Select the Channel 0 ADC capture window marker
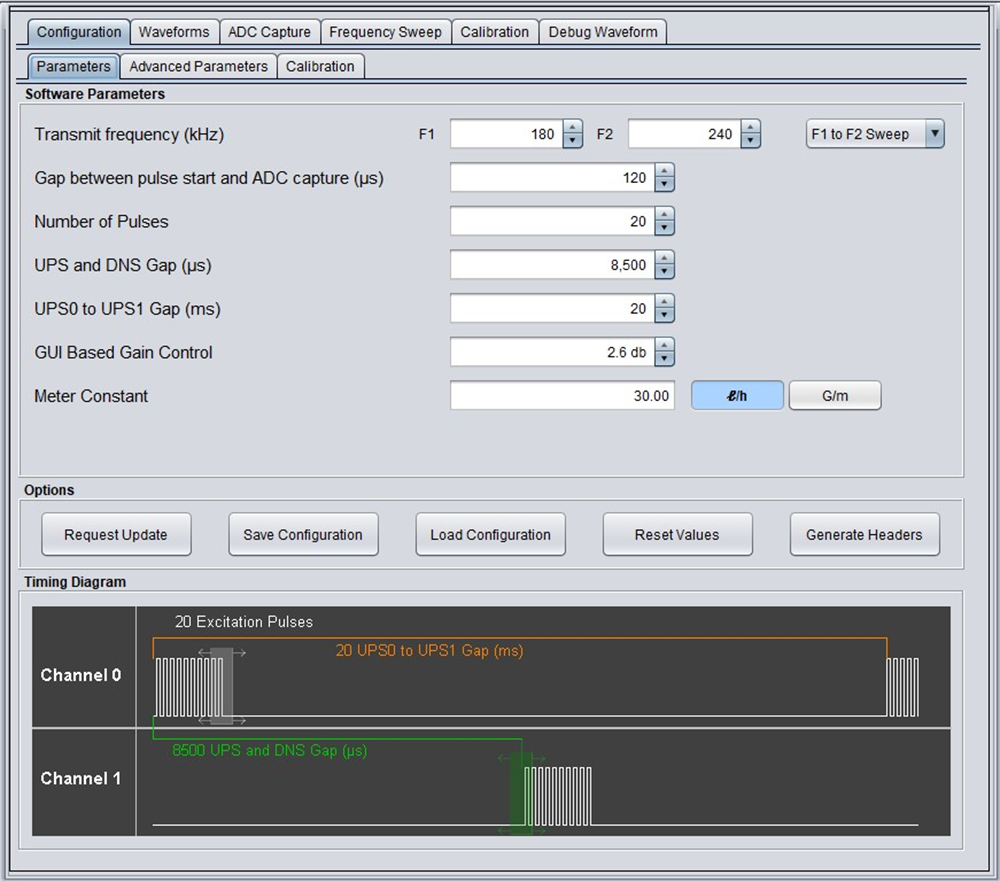 tap(222, 686)
